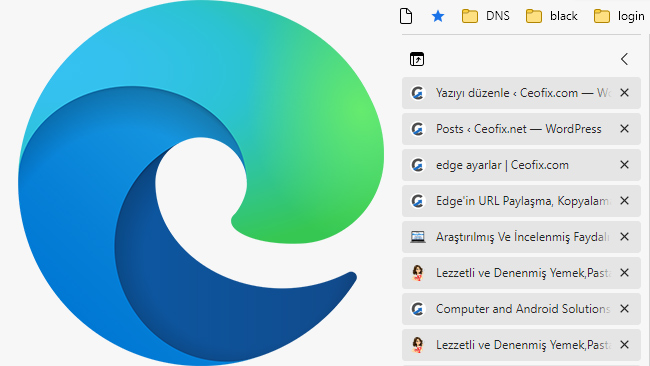
Task: Close the edge ayarlar | Ceofix.com tab
Action: (624, 165)
